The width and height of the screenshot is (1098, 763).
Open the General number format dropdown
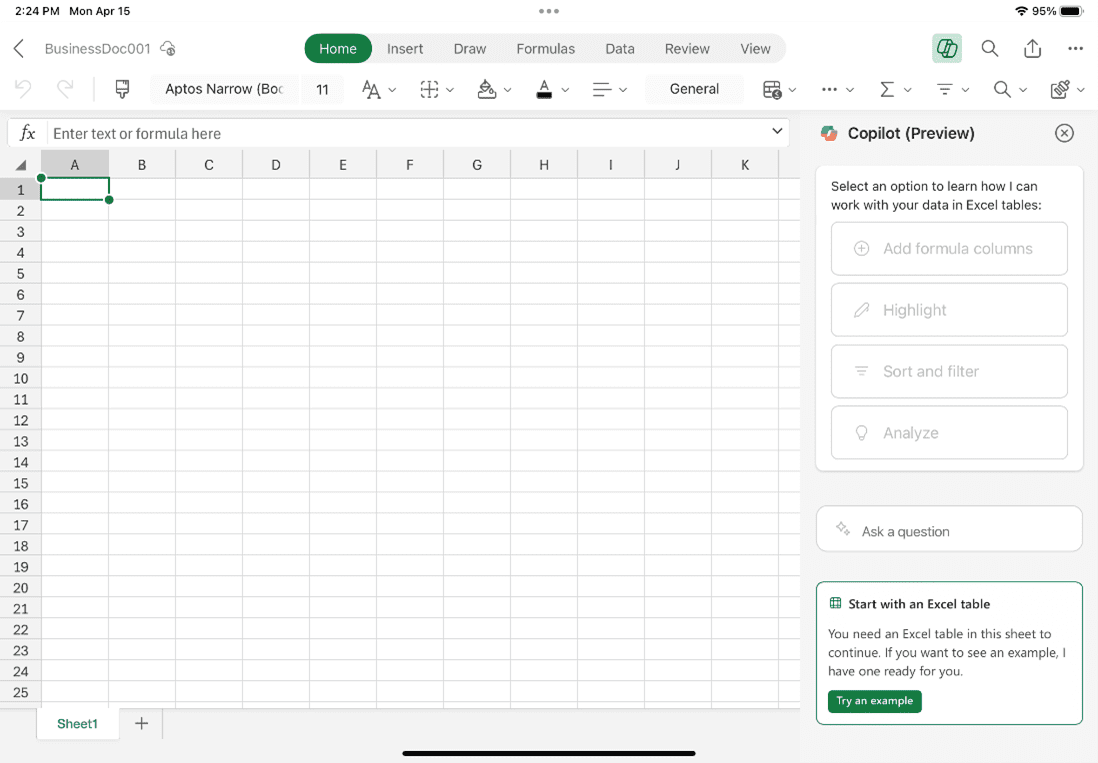click(x=694, y=89)
